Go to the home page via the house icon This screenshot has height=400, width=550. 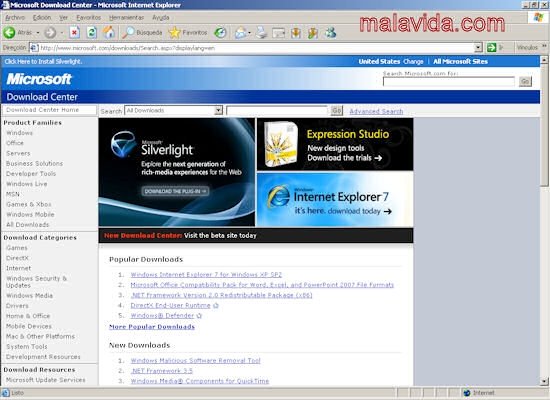click(x=109, y=33)
